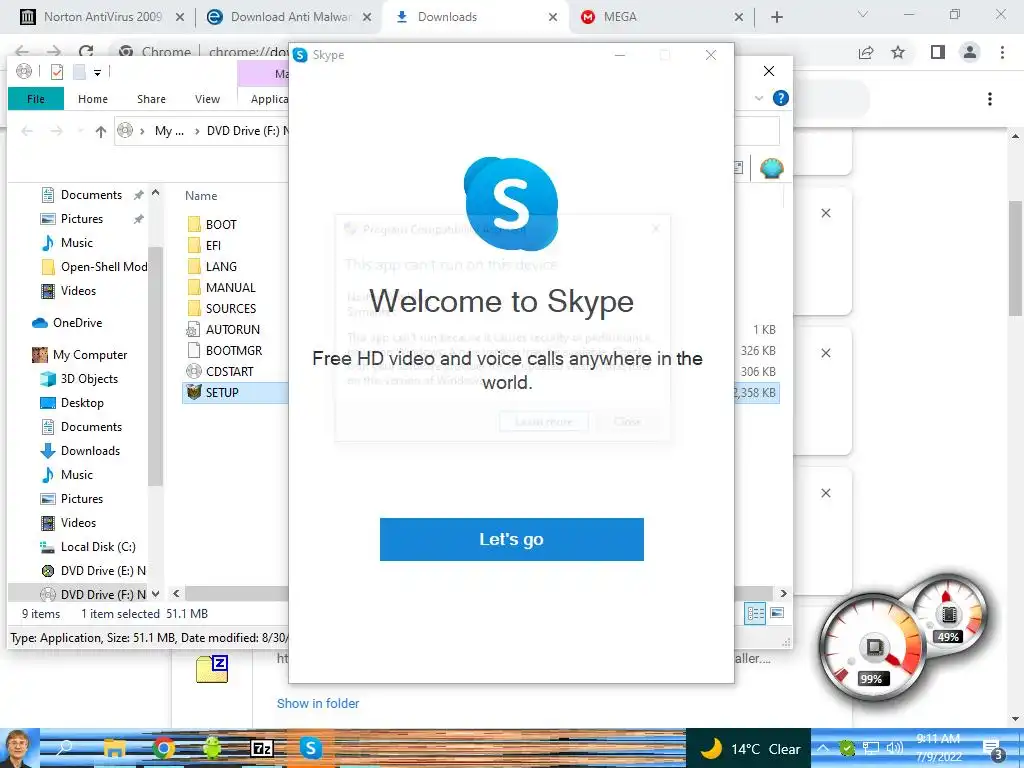
Task: Click the shell icon in Explorer toolbar
Action: click(x=771, y=168)
